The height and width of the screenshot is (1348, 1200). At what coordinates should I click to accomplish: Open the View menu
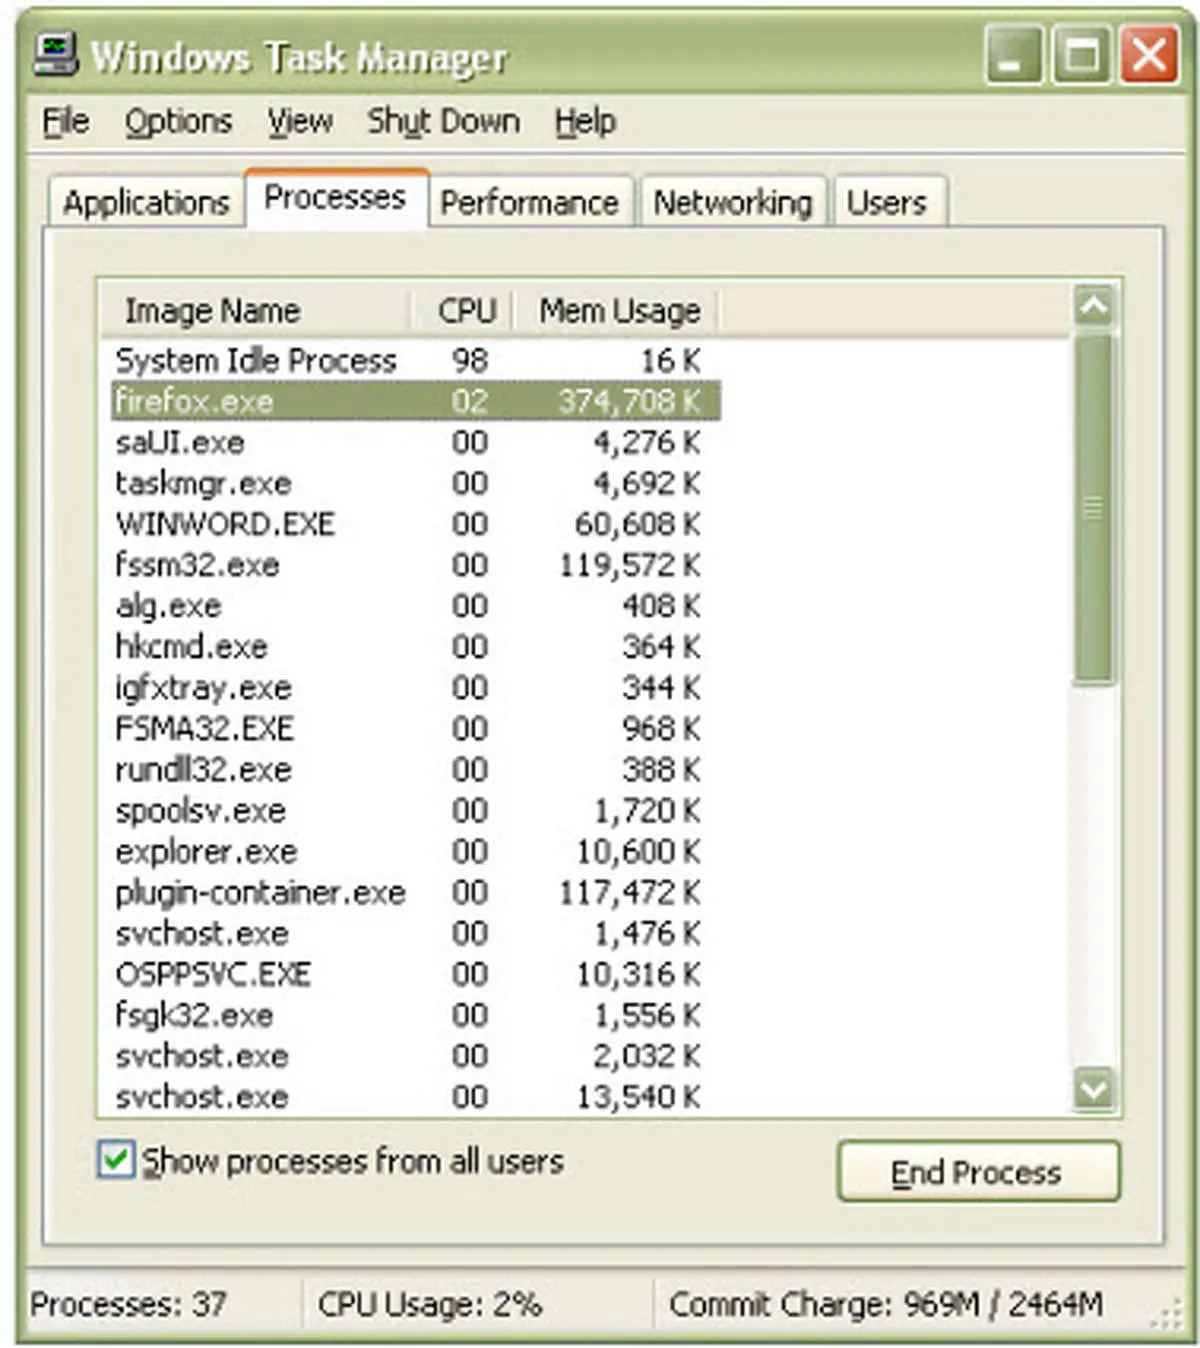(300, 122)
